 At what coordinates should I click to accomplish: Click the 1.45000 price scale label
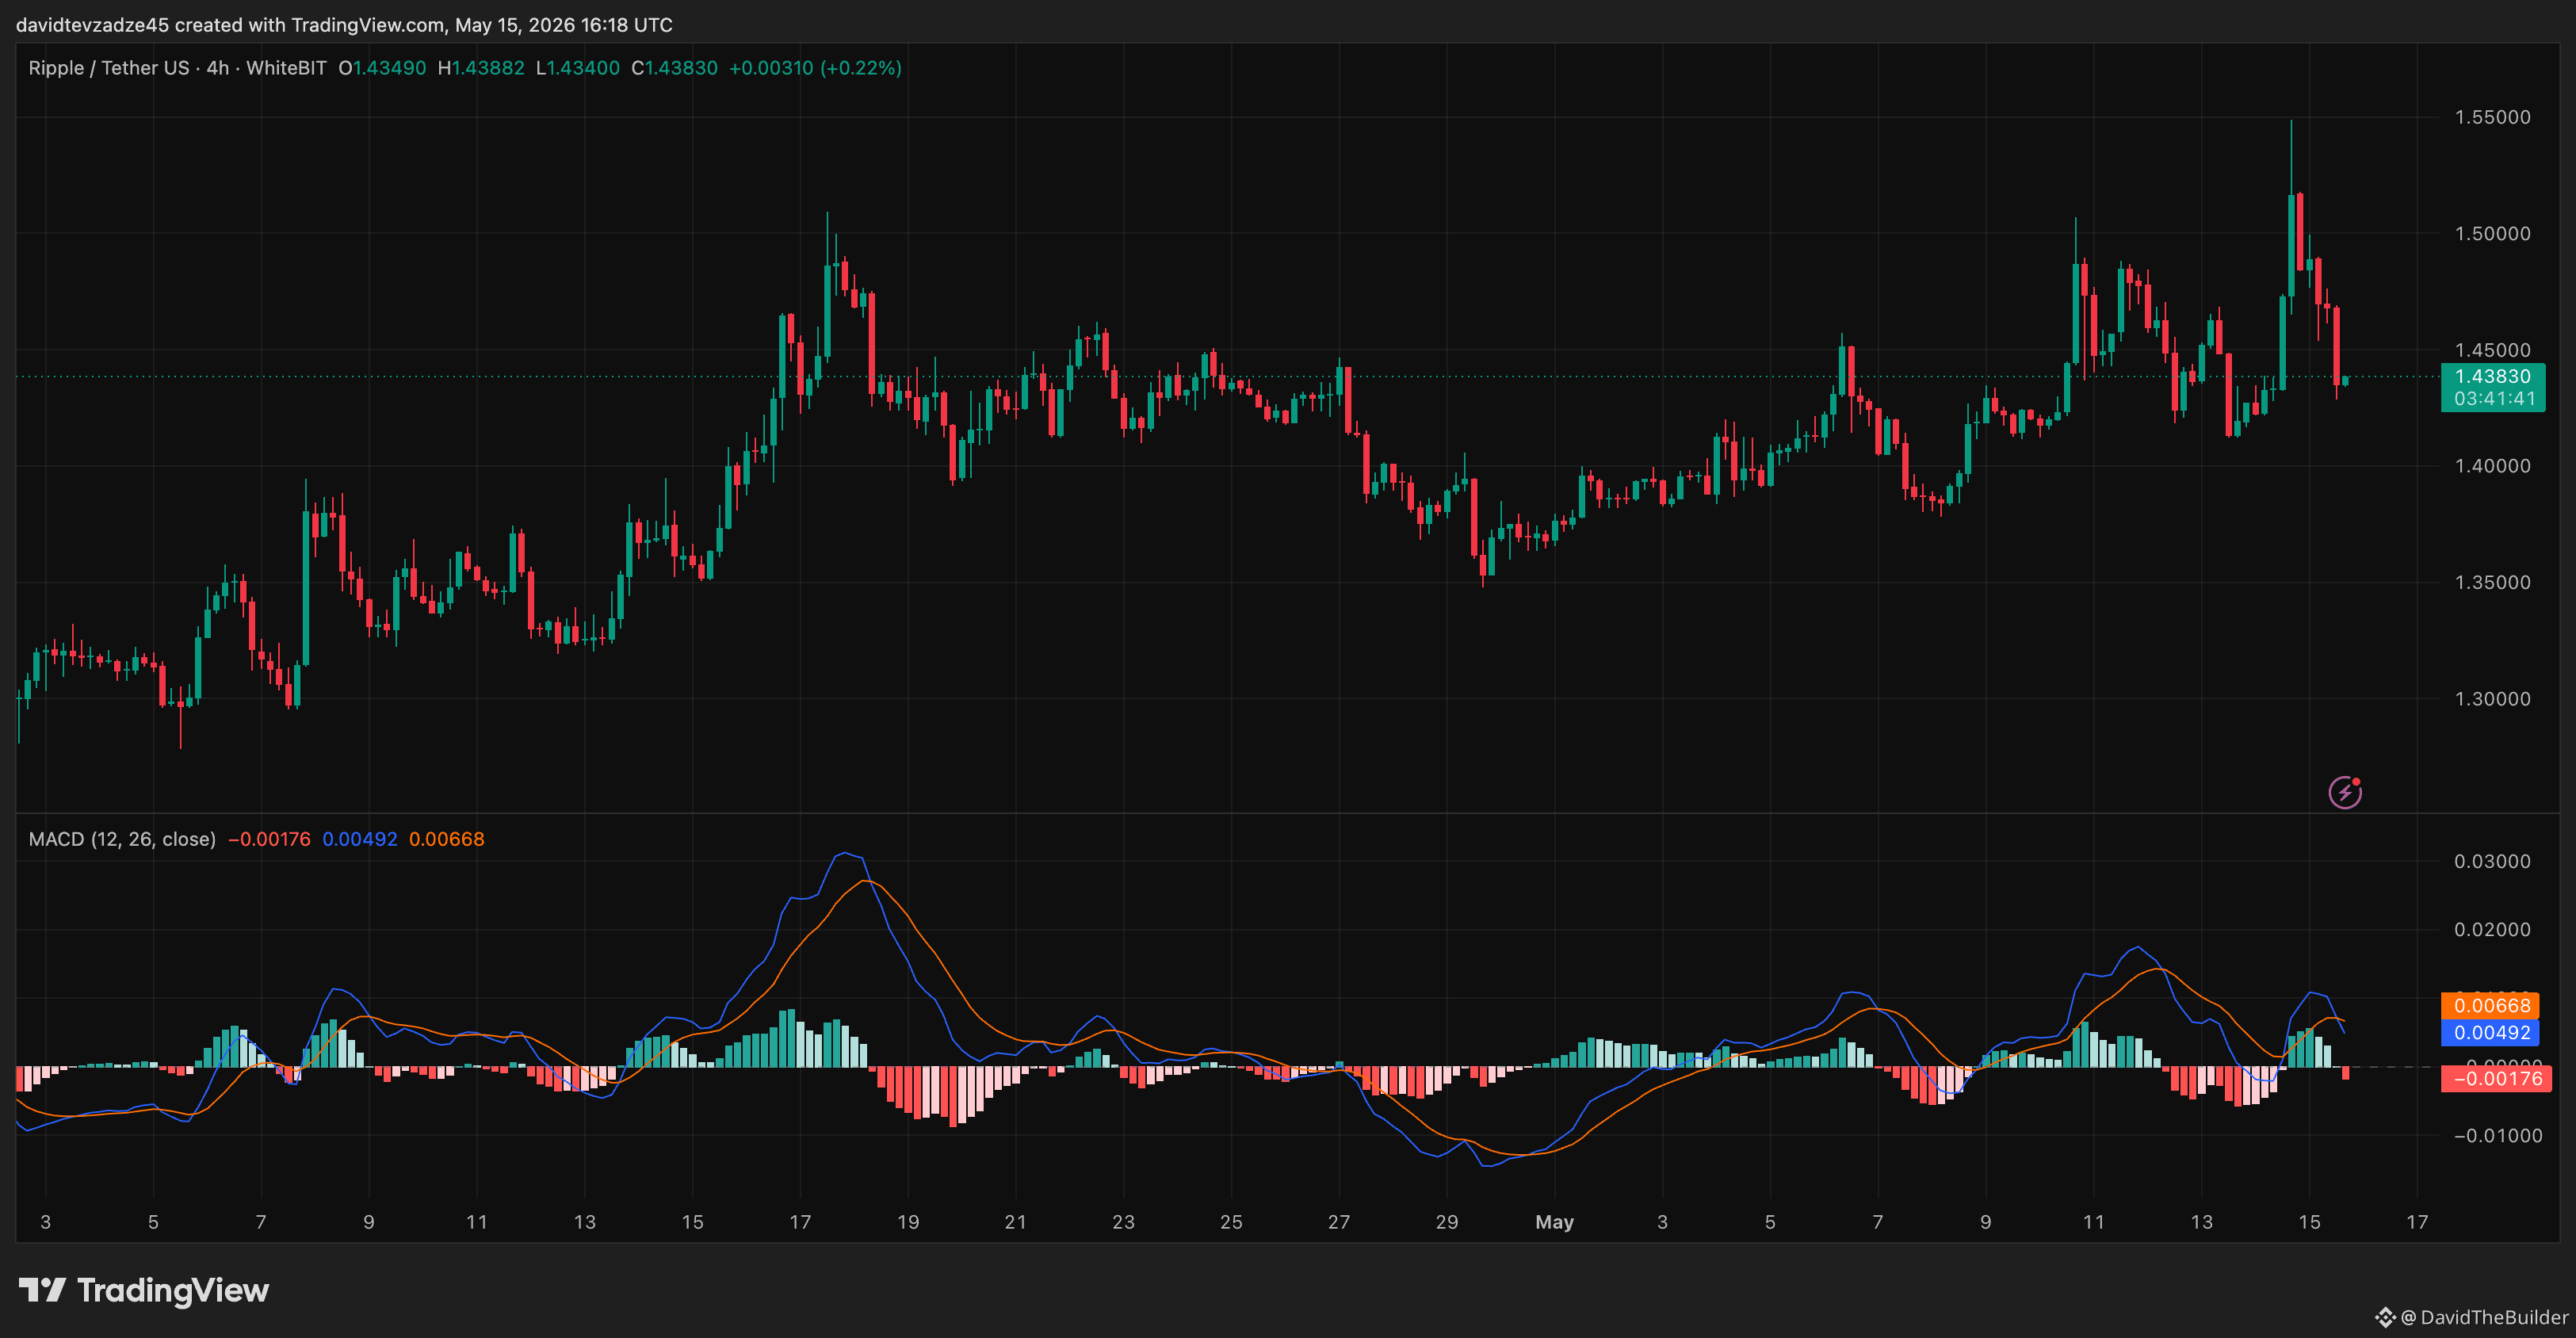click(2493, 350)
